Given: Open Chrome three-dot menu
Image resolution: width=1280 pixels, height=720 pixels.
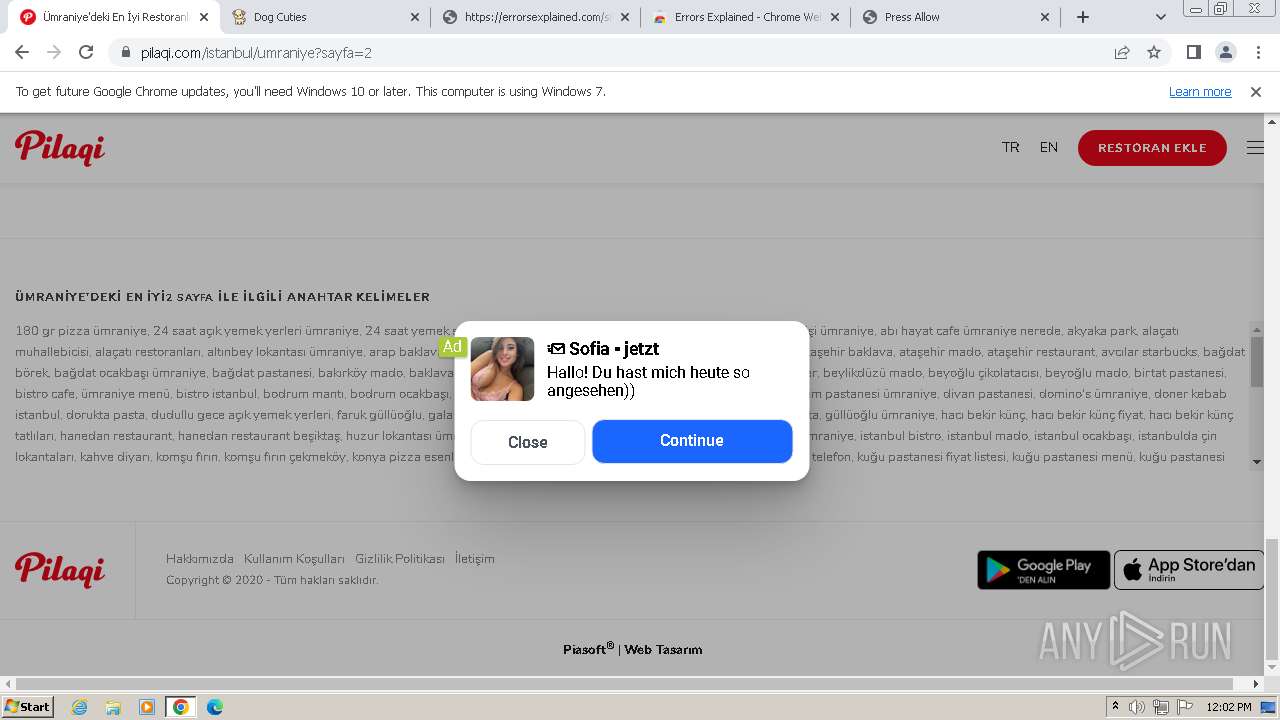Looking at the screenshot, I should pyautogui.click(x=1258, y=52).
